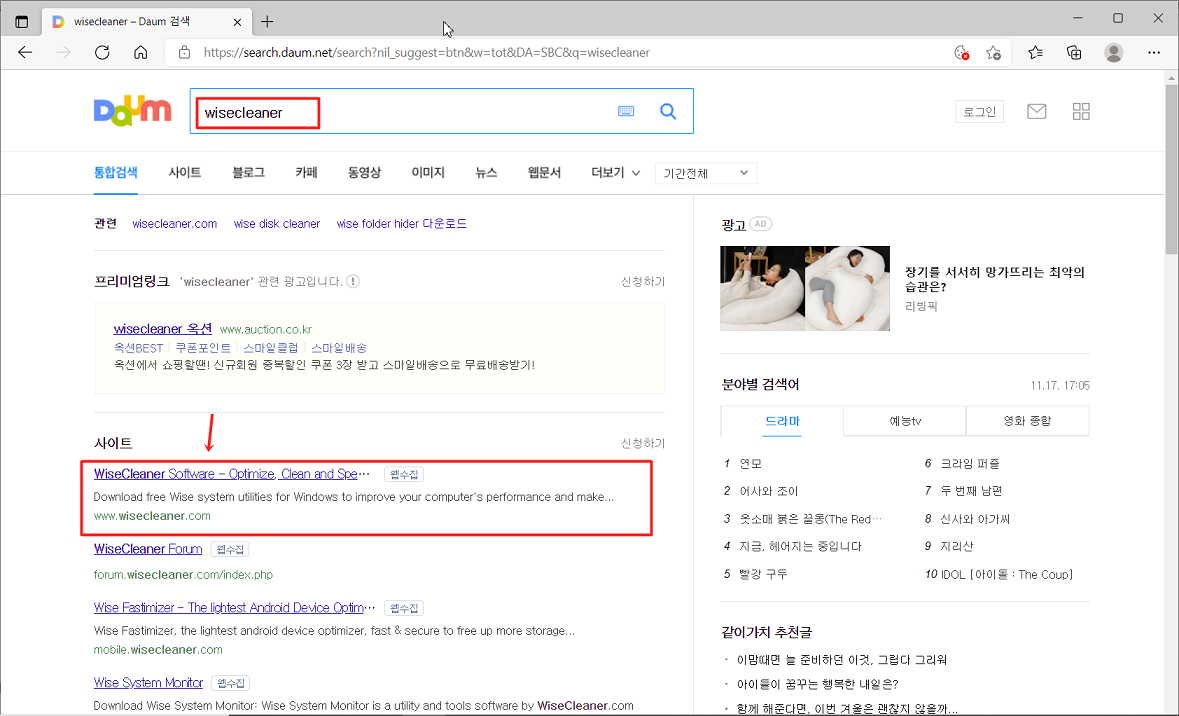Click the pillow ad thumbnail image
1179x716 pixels.
pyautogui.click(x=805, y=288)
